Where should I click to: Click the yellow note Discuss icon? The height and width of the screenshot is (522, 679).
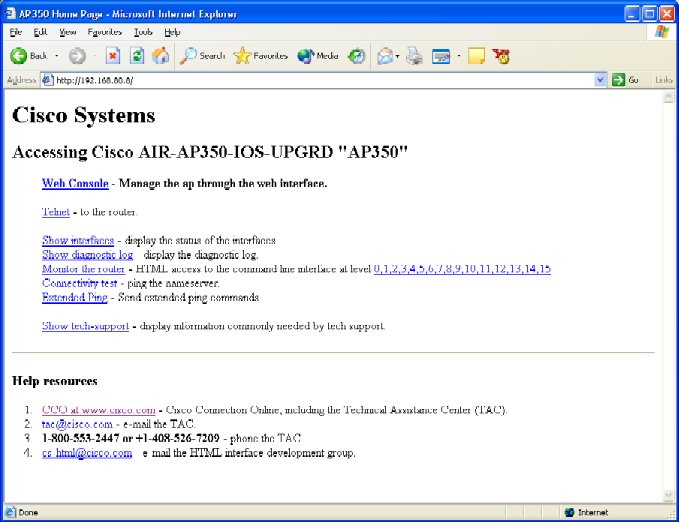476,56
